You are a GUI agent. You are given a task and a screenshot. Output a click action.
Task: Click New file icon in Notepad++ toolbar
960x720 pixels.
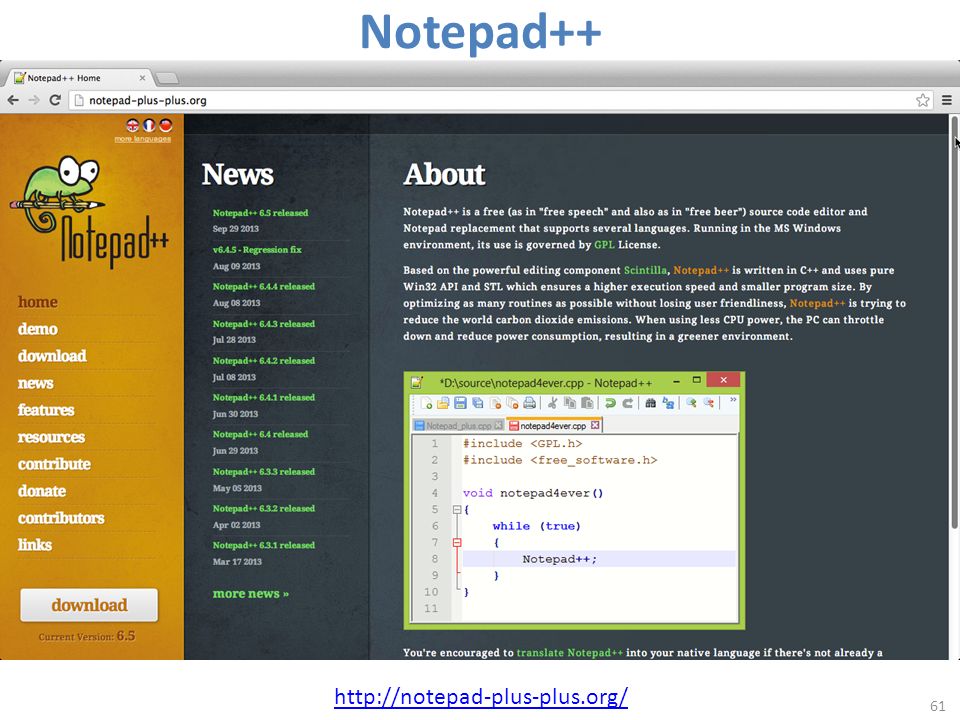pos(427,403)
